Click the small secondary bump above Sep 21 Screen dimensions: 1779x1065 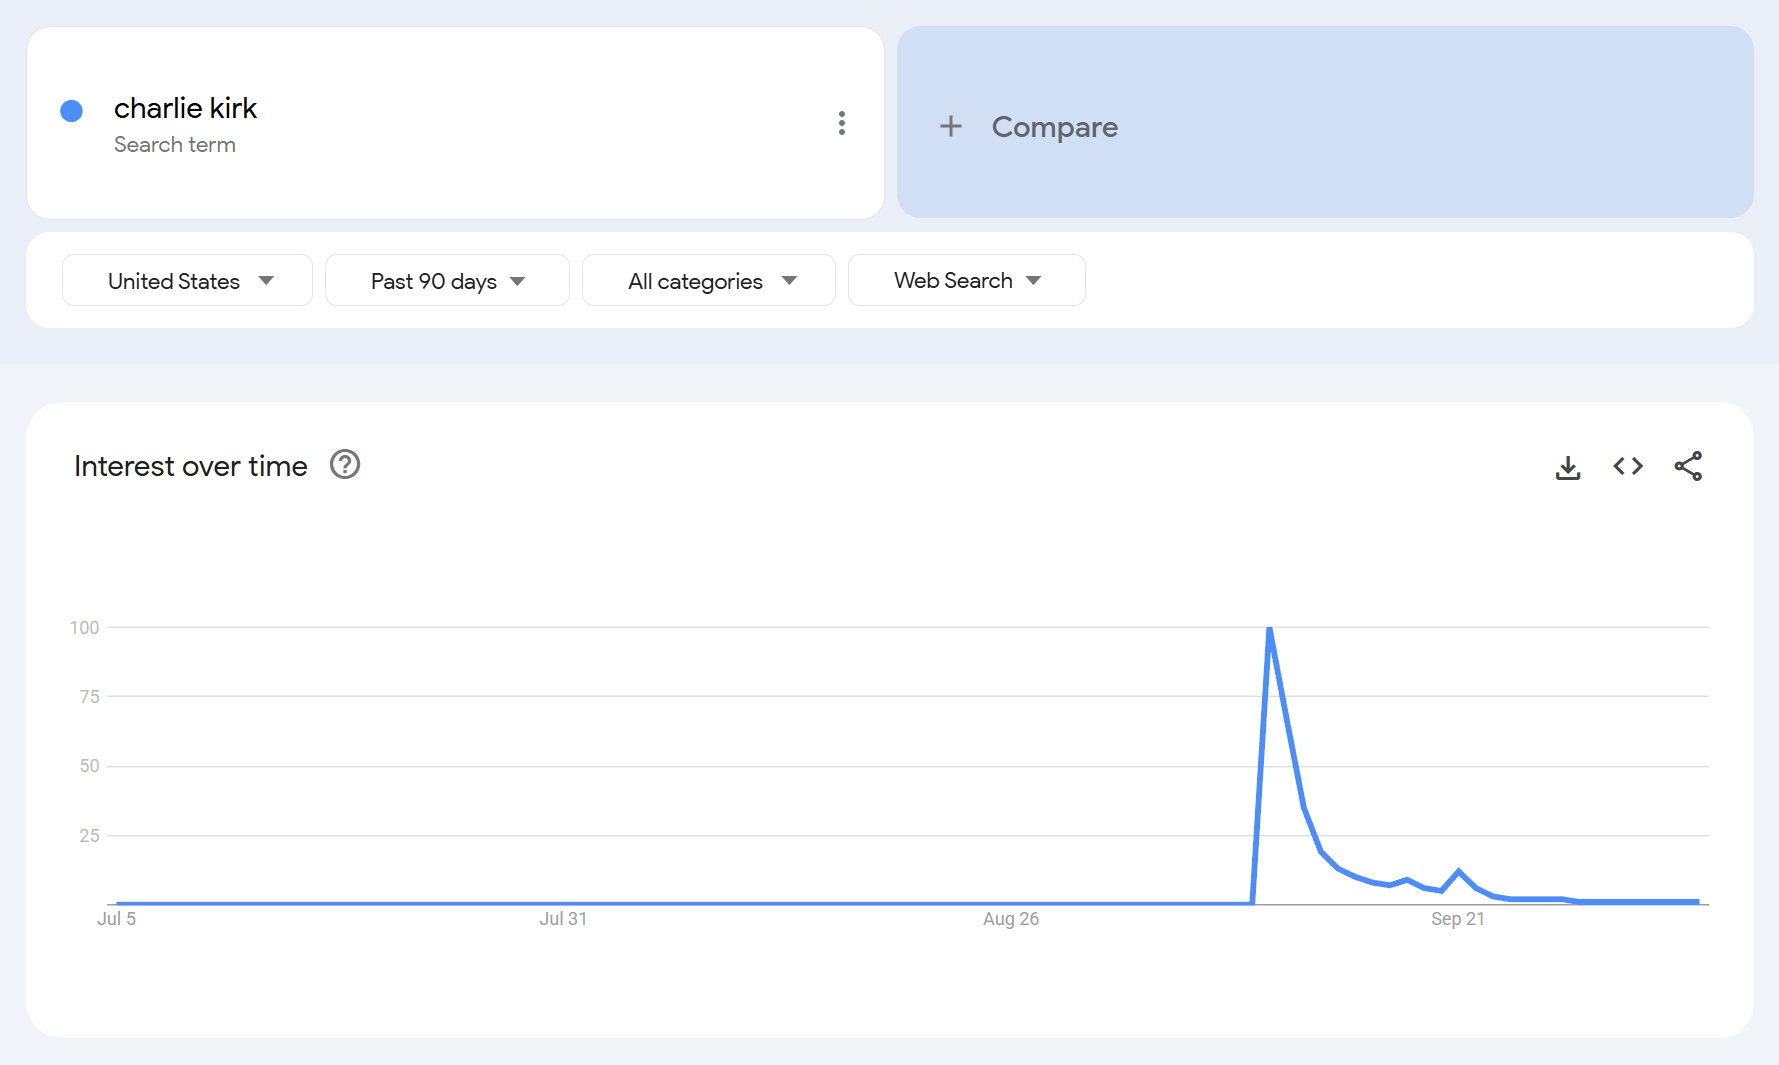tap(1458, 872)
